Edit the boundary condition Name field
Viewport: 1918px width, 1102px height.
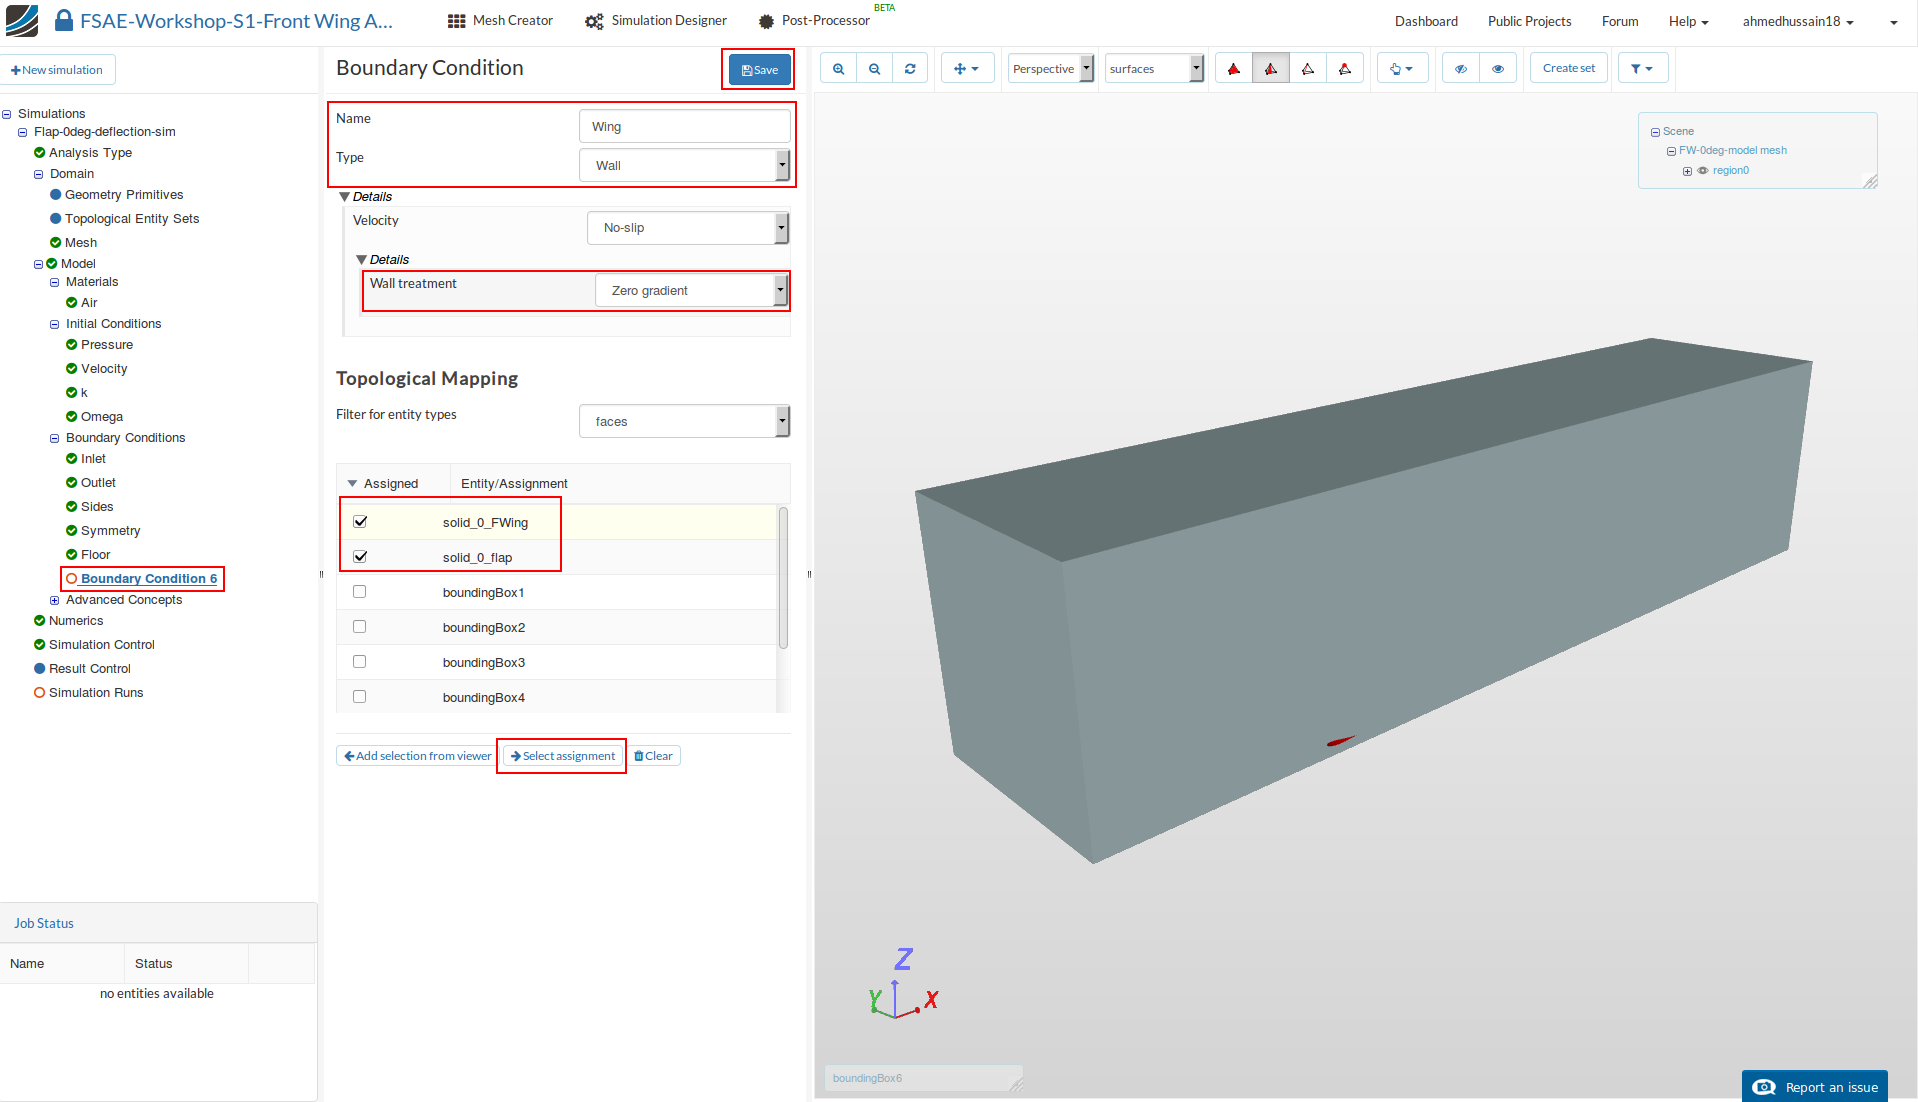coord(684,126)
